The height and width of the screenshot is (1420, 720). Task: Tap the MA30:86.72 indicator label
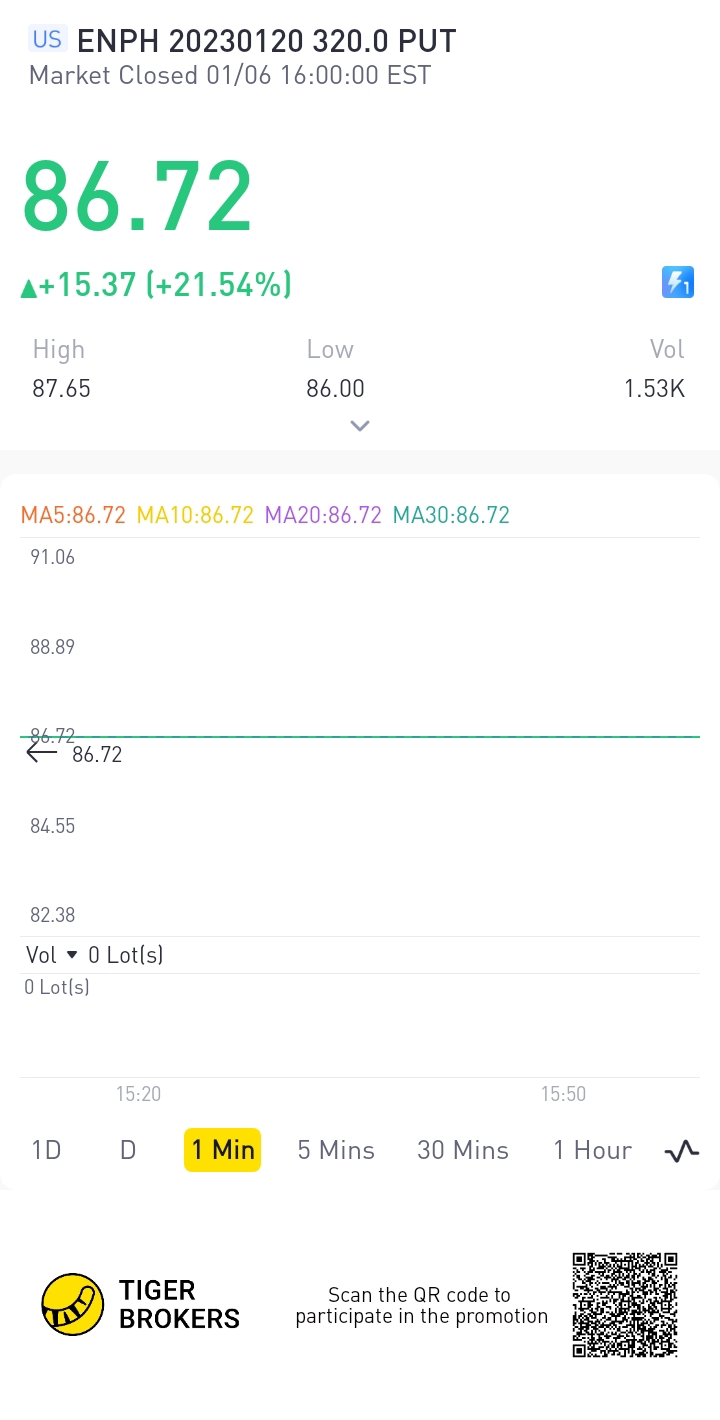[451, 516]
